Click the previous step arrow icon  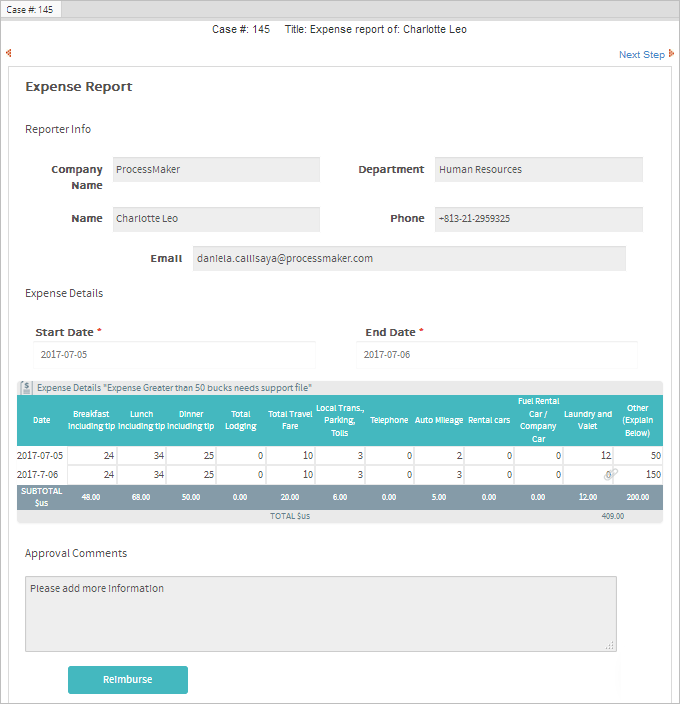click(x=8, y=54)
